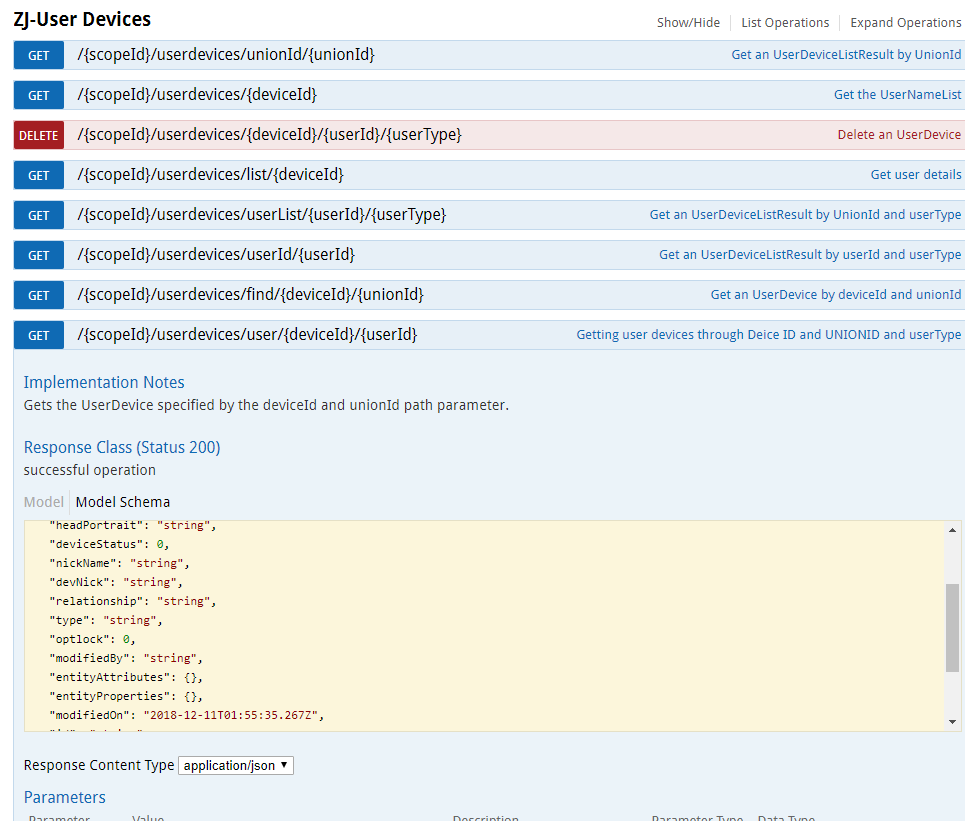Open /{scopeId}/userdevices/unionId/{unionId} path
Screen dimensions: 965x821
pyautogui.click(x=226, y=55)
